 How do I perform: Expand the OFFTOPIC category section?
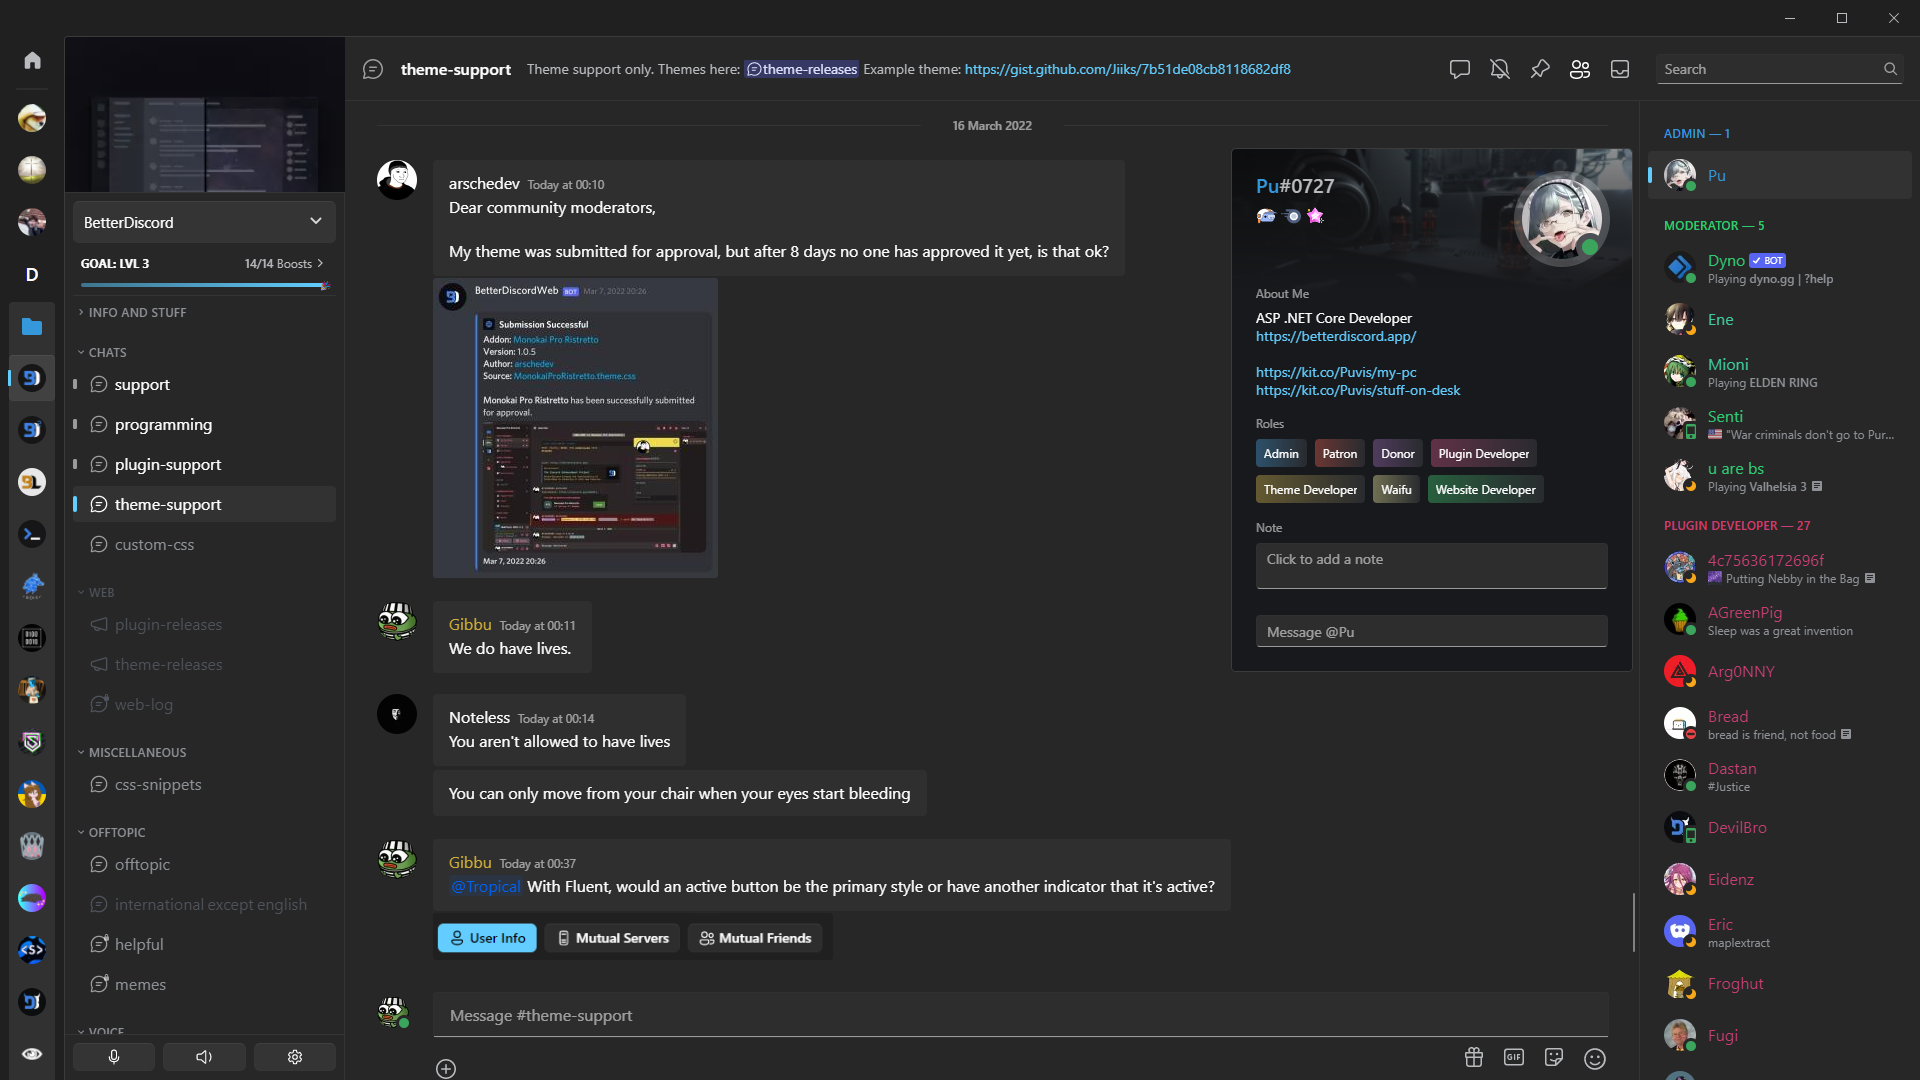(116, 832)
